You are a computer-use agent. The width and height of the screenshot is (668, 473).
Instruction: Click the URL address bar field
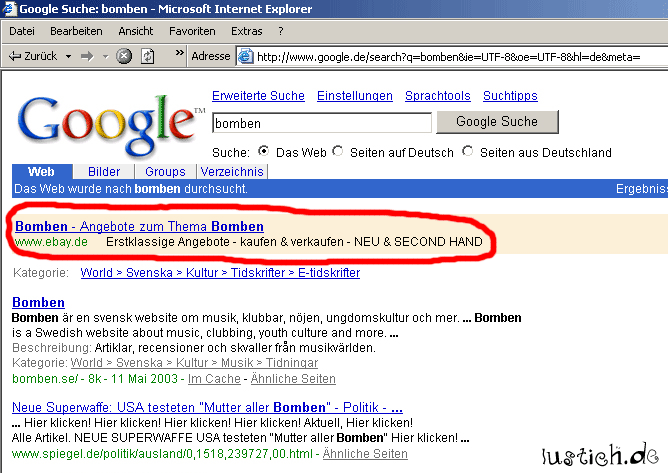click(x=452, y=57)
